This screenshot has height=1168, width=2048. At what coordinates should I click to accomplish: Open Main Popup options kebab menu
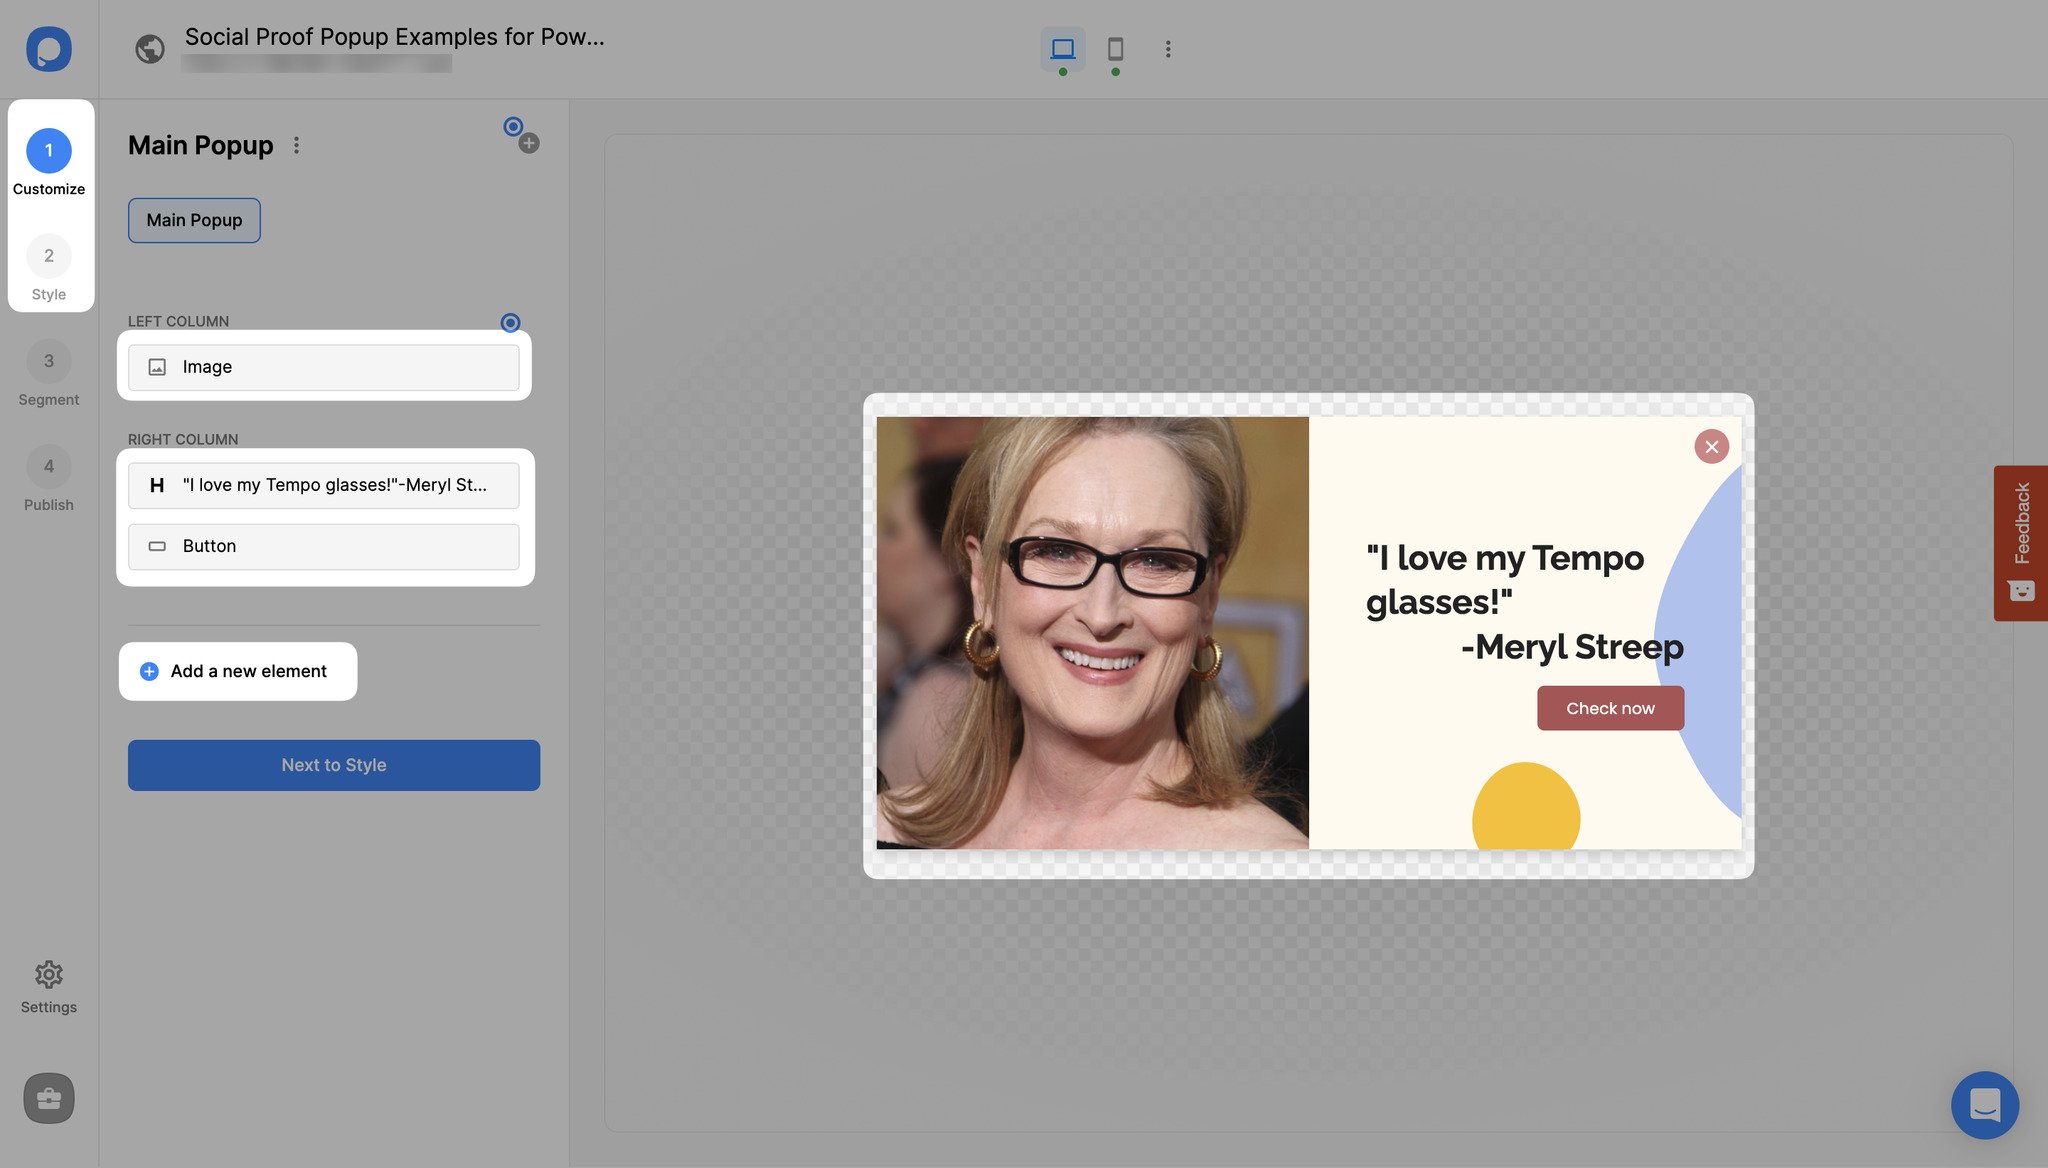[x=296, y=146]
